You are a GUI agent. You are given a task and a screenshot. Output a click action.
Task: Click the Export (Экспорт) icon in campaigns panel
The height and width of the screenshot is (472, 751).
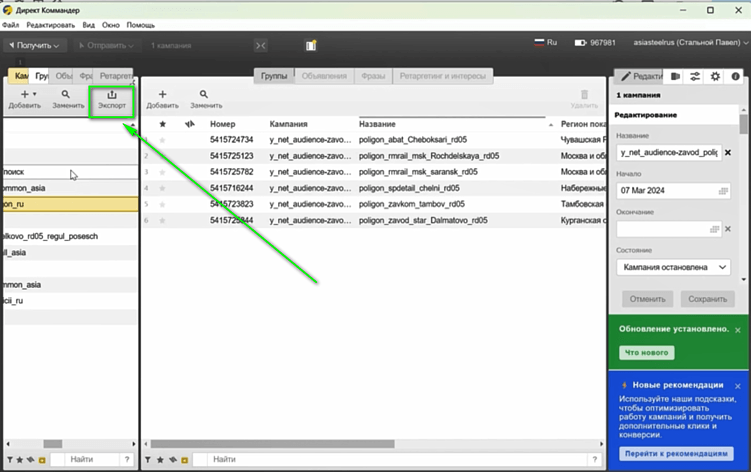112,95
